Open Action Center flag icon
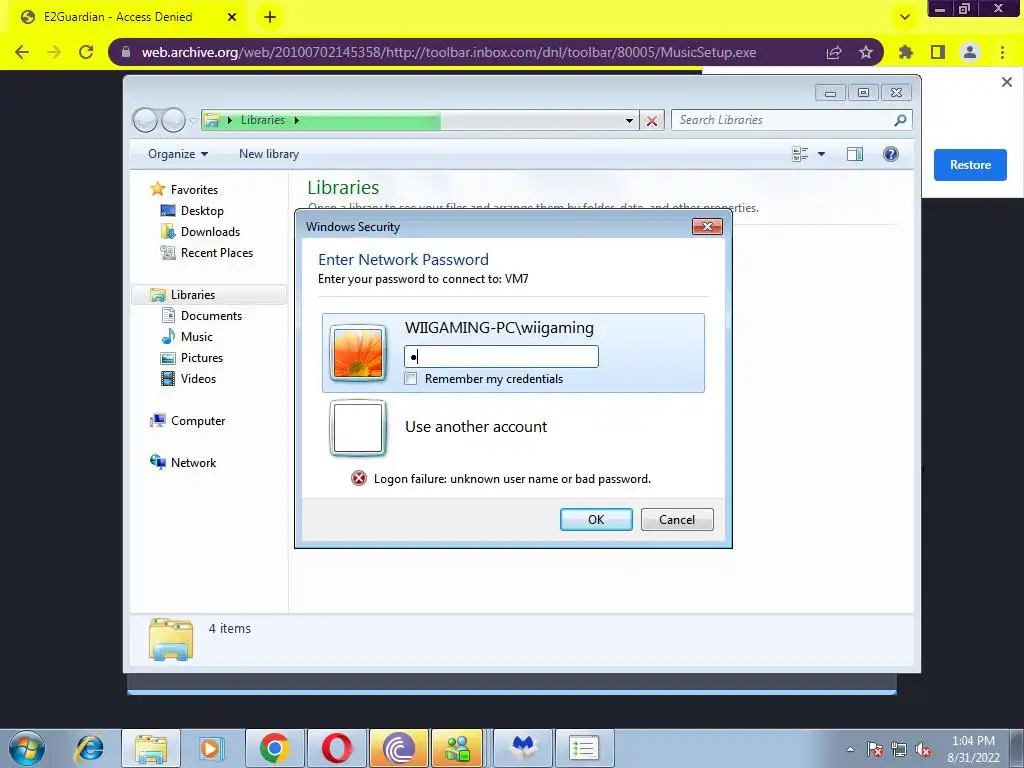This screenshot has height=768, width=1024. [874, 750]
